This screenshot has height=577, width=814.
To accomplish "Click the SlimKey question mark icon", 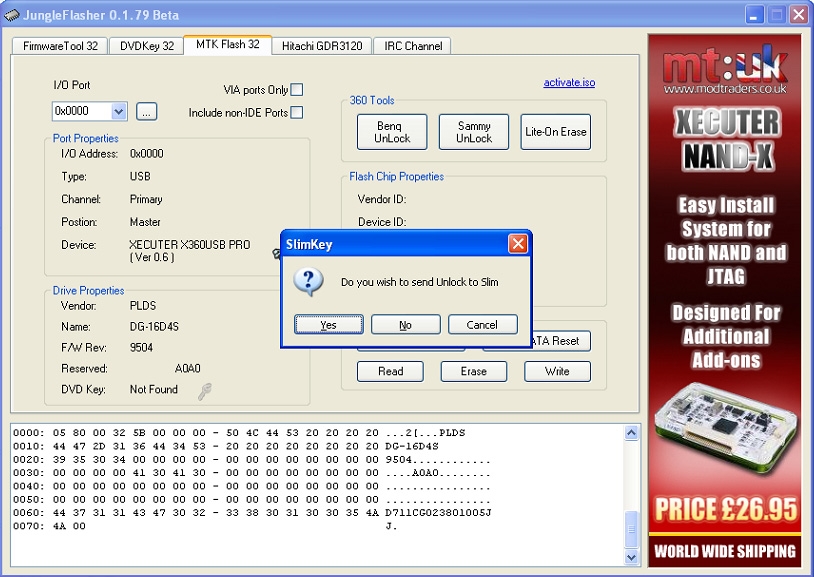I will 308,282.
